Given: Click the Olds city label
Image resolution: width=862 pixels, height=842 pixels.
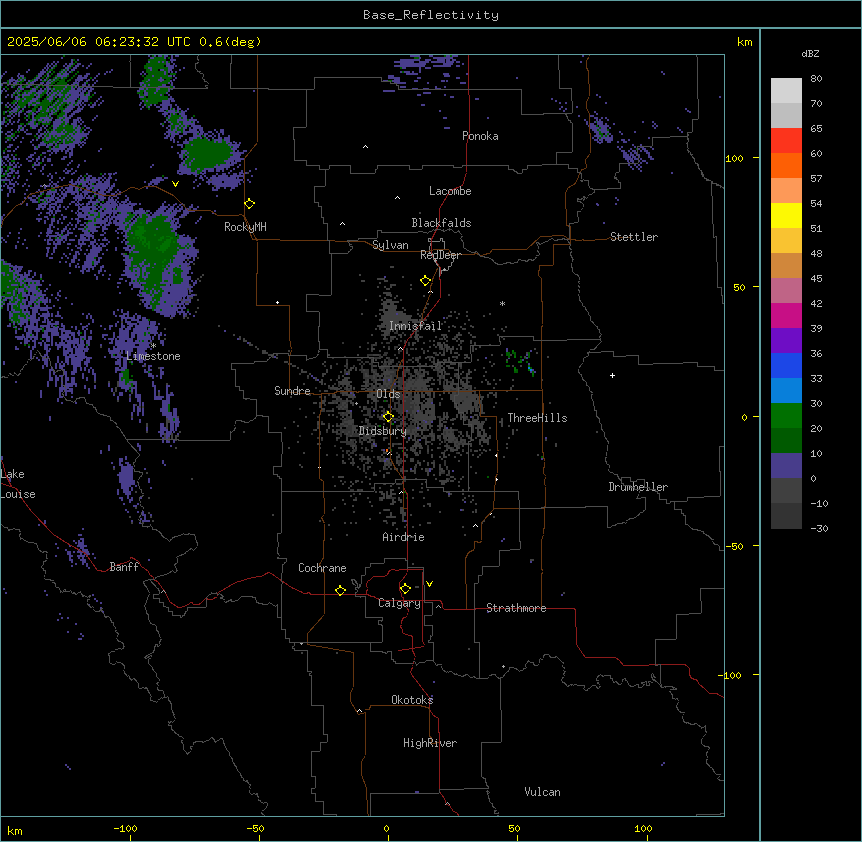Looking at the screenshot, I should point(388,394).
